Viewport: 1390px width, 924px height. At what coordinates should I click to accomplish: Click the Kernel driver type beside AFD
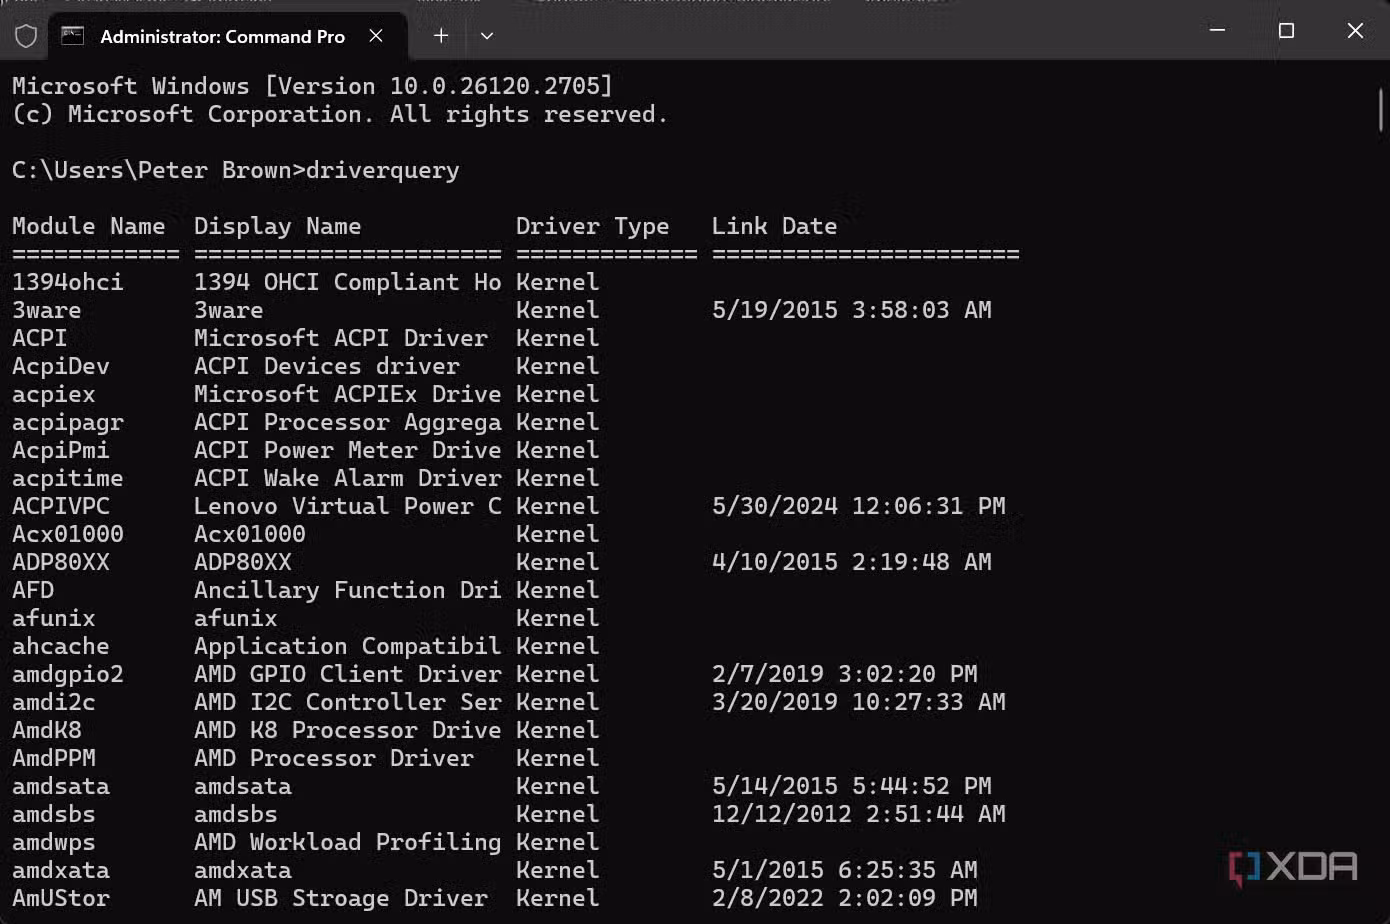557,590
